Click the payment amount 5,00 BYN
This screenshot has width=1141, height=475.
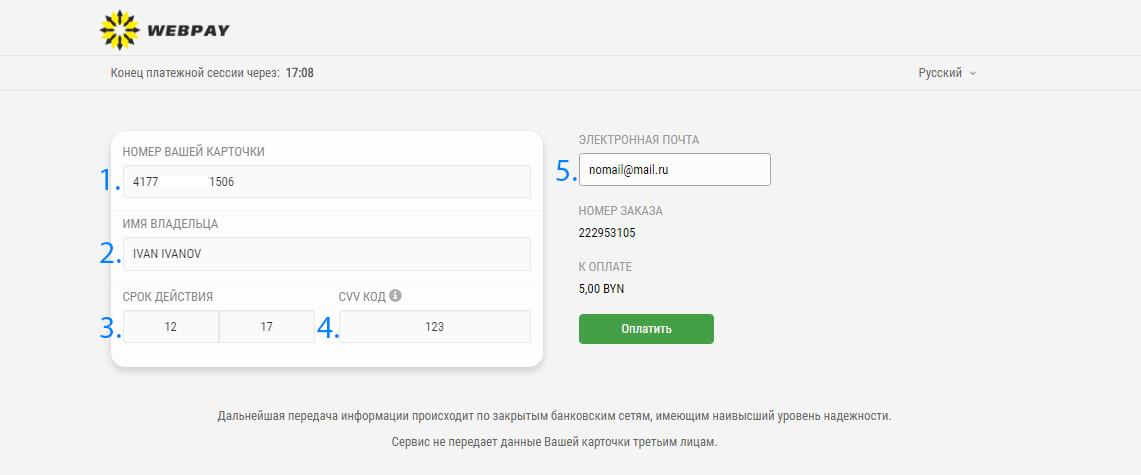(601, 289)
